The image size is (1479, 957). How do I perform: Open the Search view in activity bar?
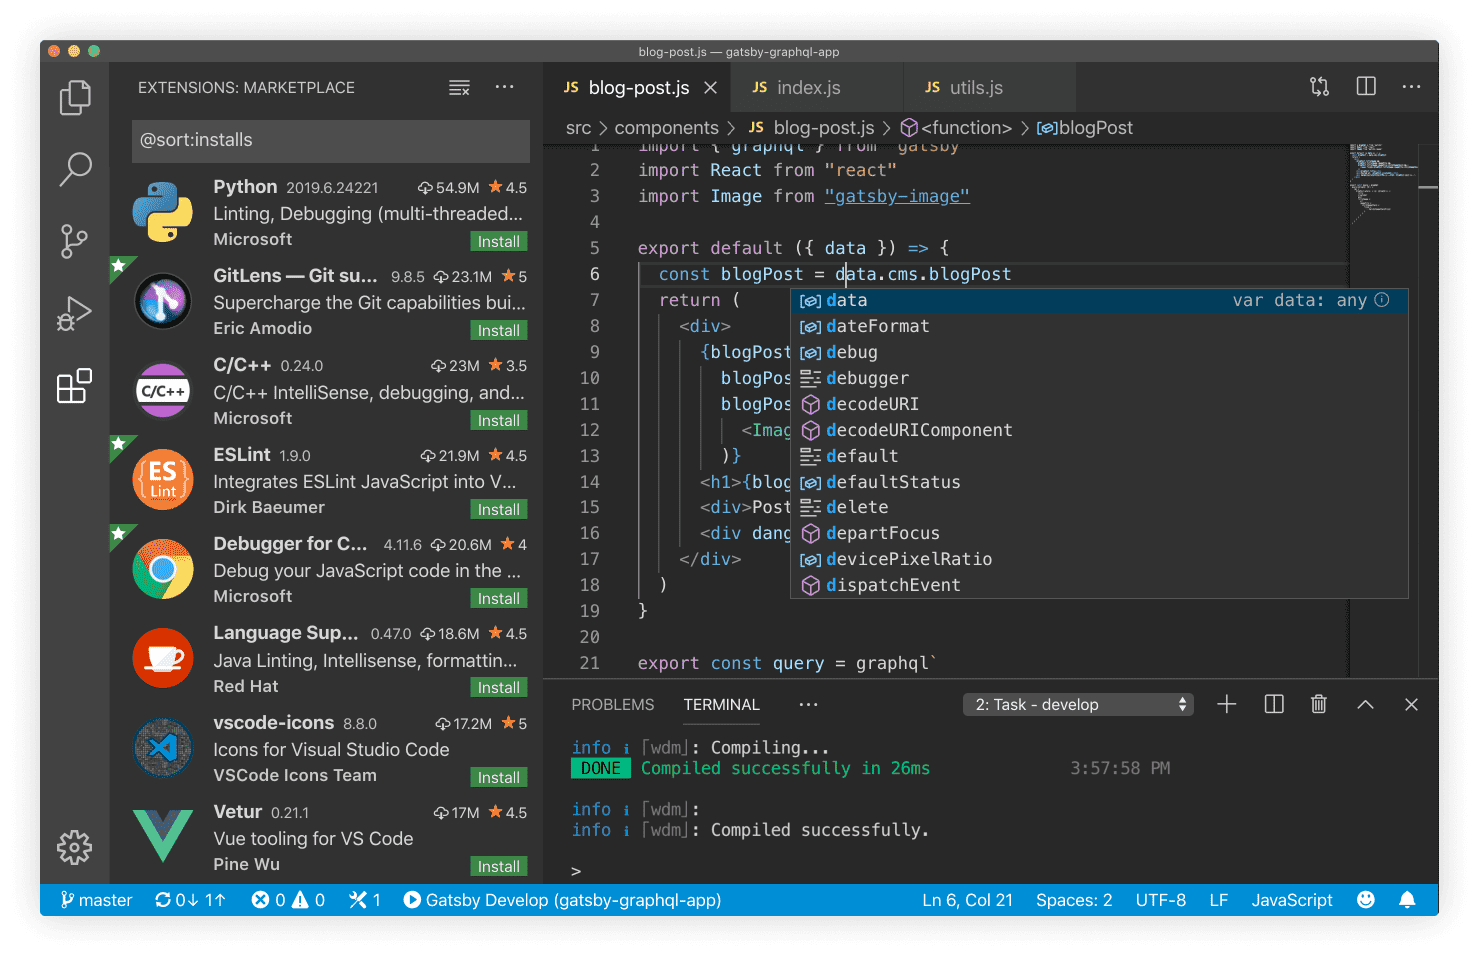coord(75,169)
